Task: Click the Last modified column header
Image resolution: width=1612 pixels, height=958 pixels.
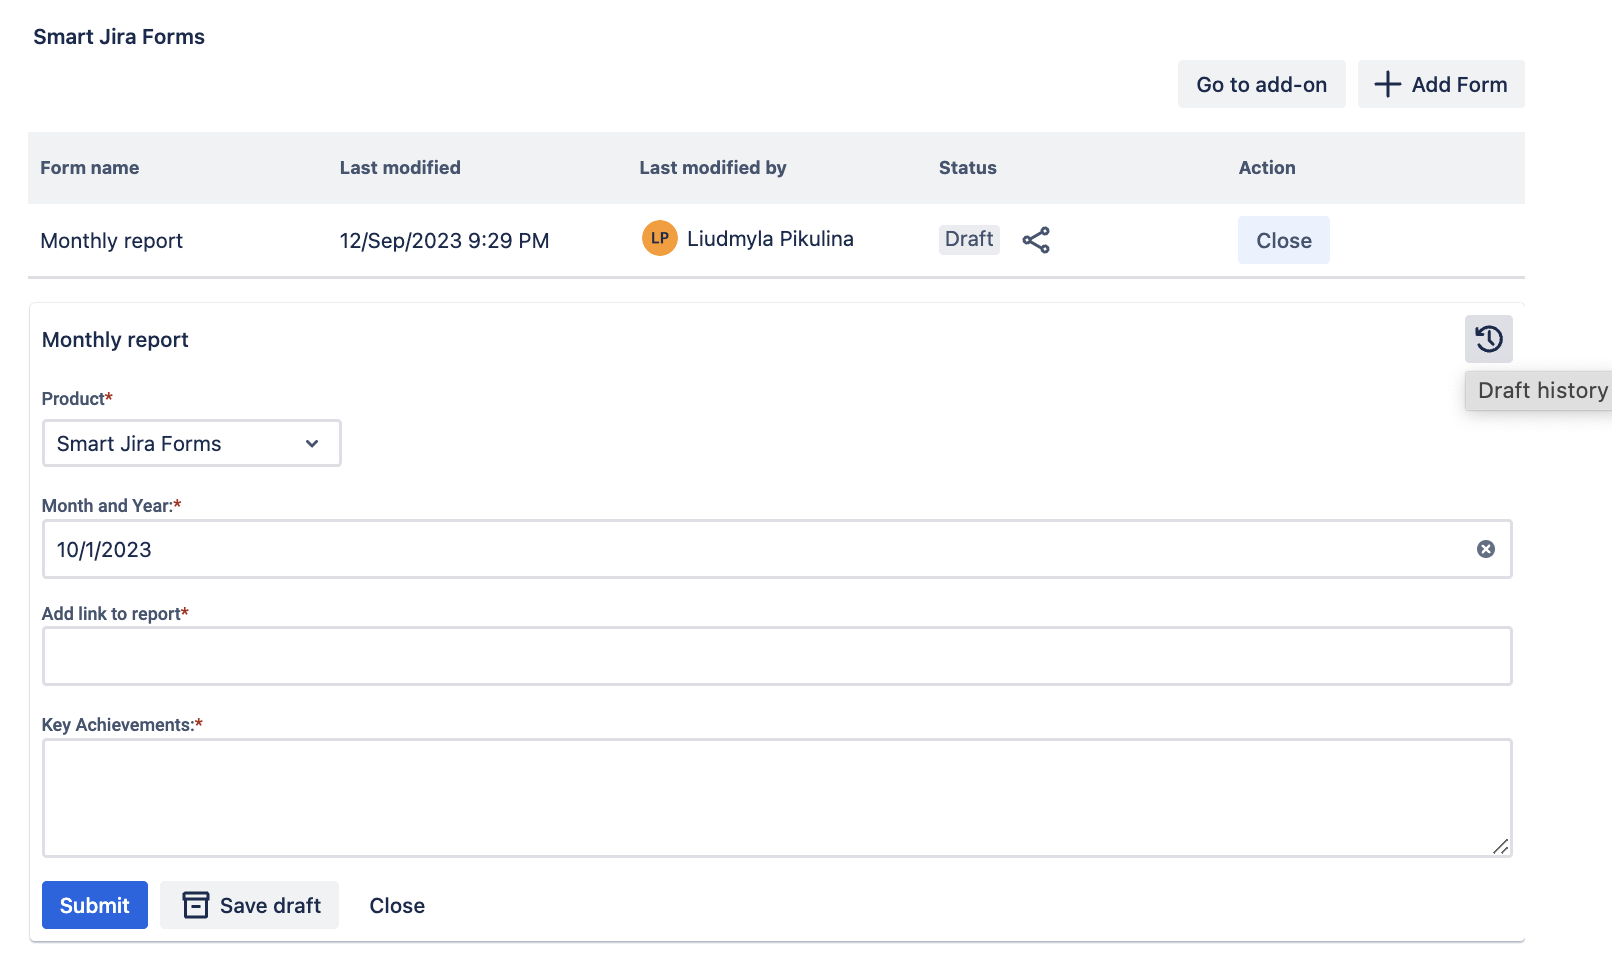Action: pos(400,168)
